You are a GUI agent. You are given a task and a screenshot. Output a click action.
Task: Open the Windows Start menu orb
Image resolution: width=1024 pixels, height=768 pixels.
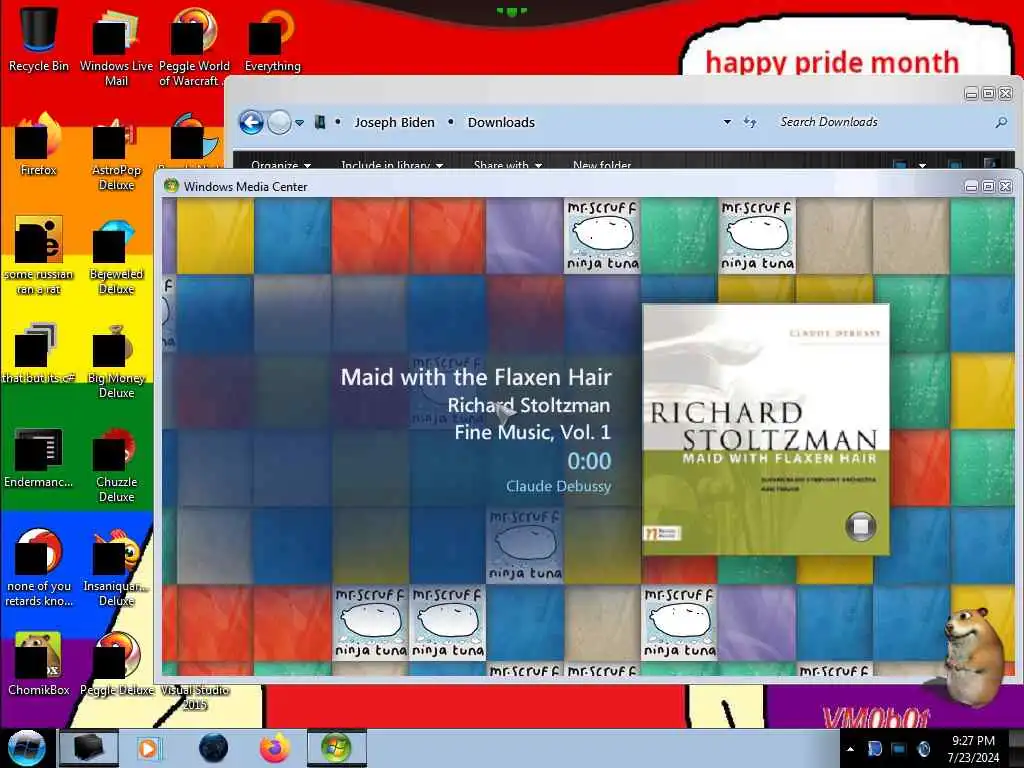point(27,748)
